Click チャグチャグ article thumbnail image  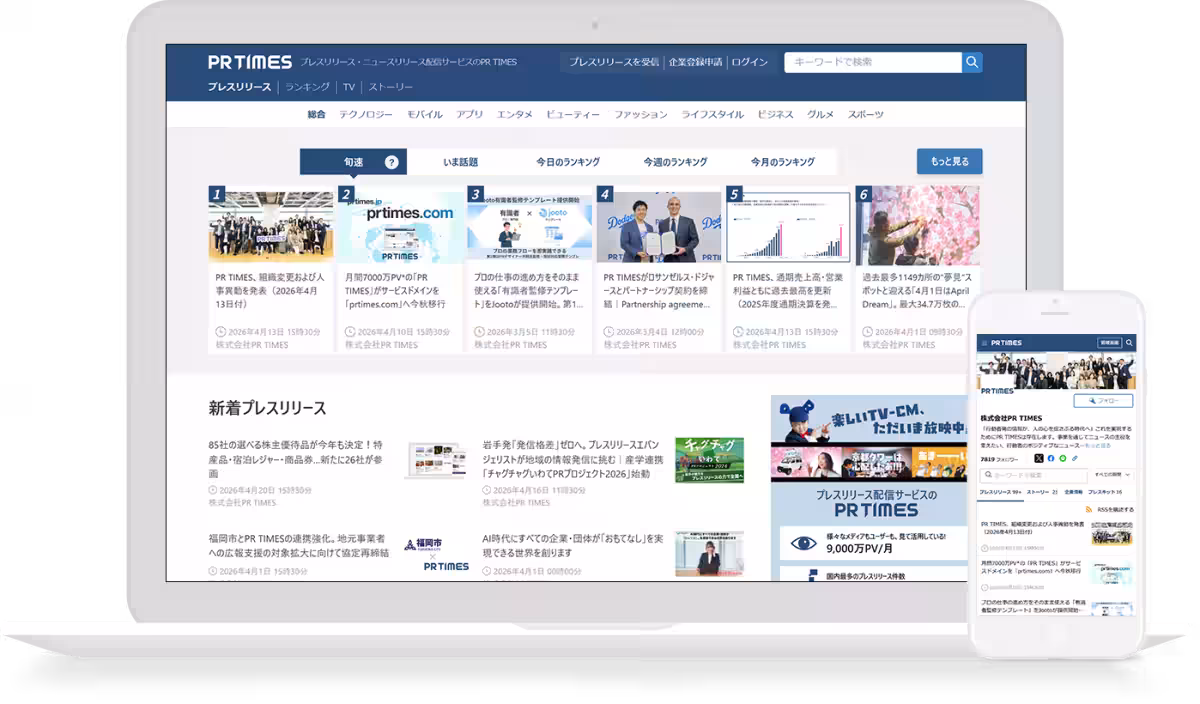tap(709, 460)
